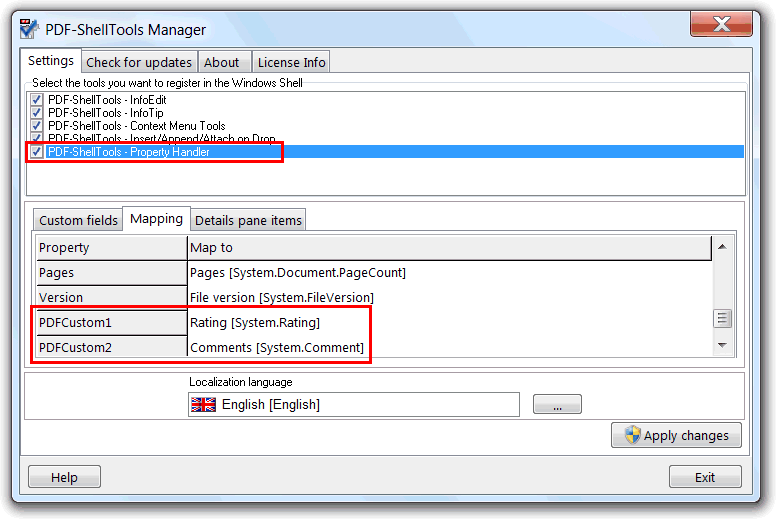Click the mapping list scroll down arrow

click(x=723, y=345)
